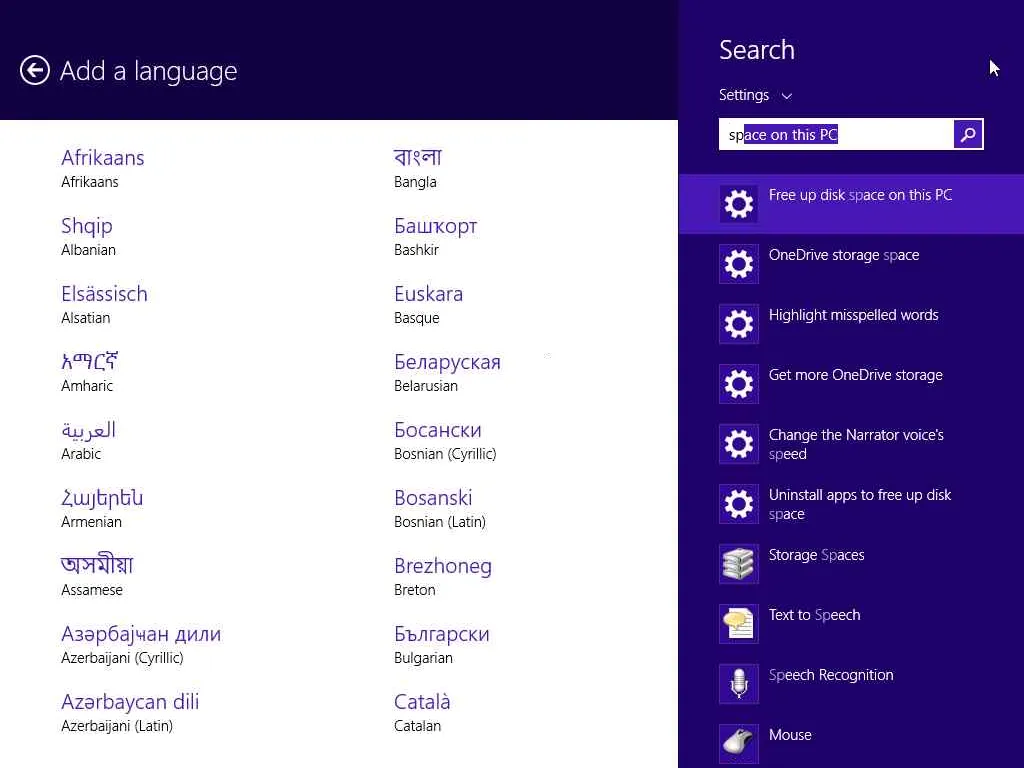Select Беларуская Belarusian language
The image size is (1024, 768).
coord(447,372)
